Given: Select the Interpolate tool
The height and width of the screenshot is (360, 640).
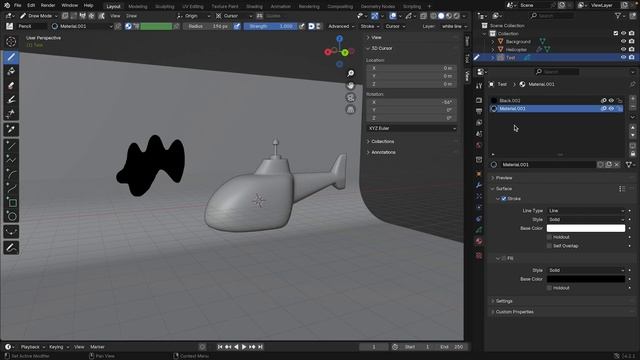Looking at the screenshot, I should point(11,232).
